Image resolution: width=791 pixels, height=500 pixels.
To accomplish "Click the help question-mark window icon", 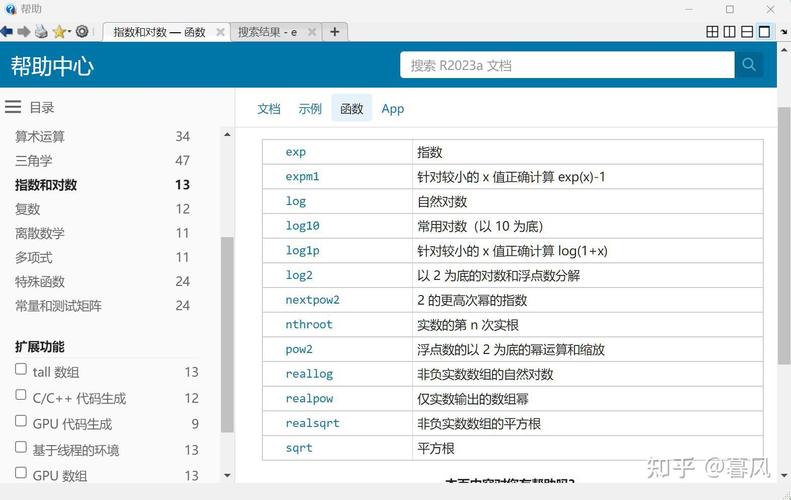I will 11,9.
